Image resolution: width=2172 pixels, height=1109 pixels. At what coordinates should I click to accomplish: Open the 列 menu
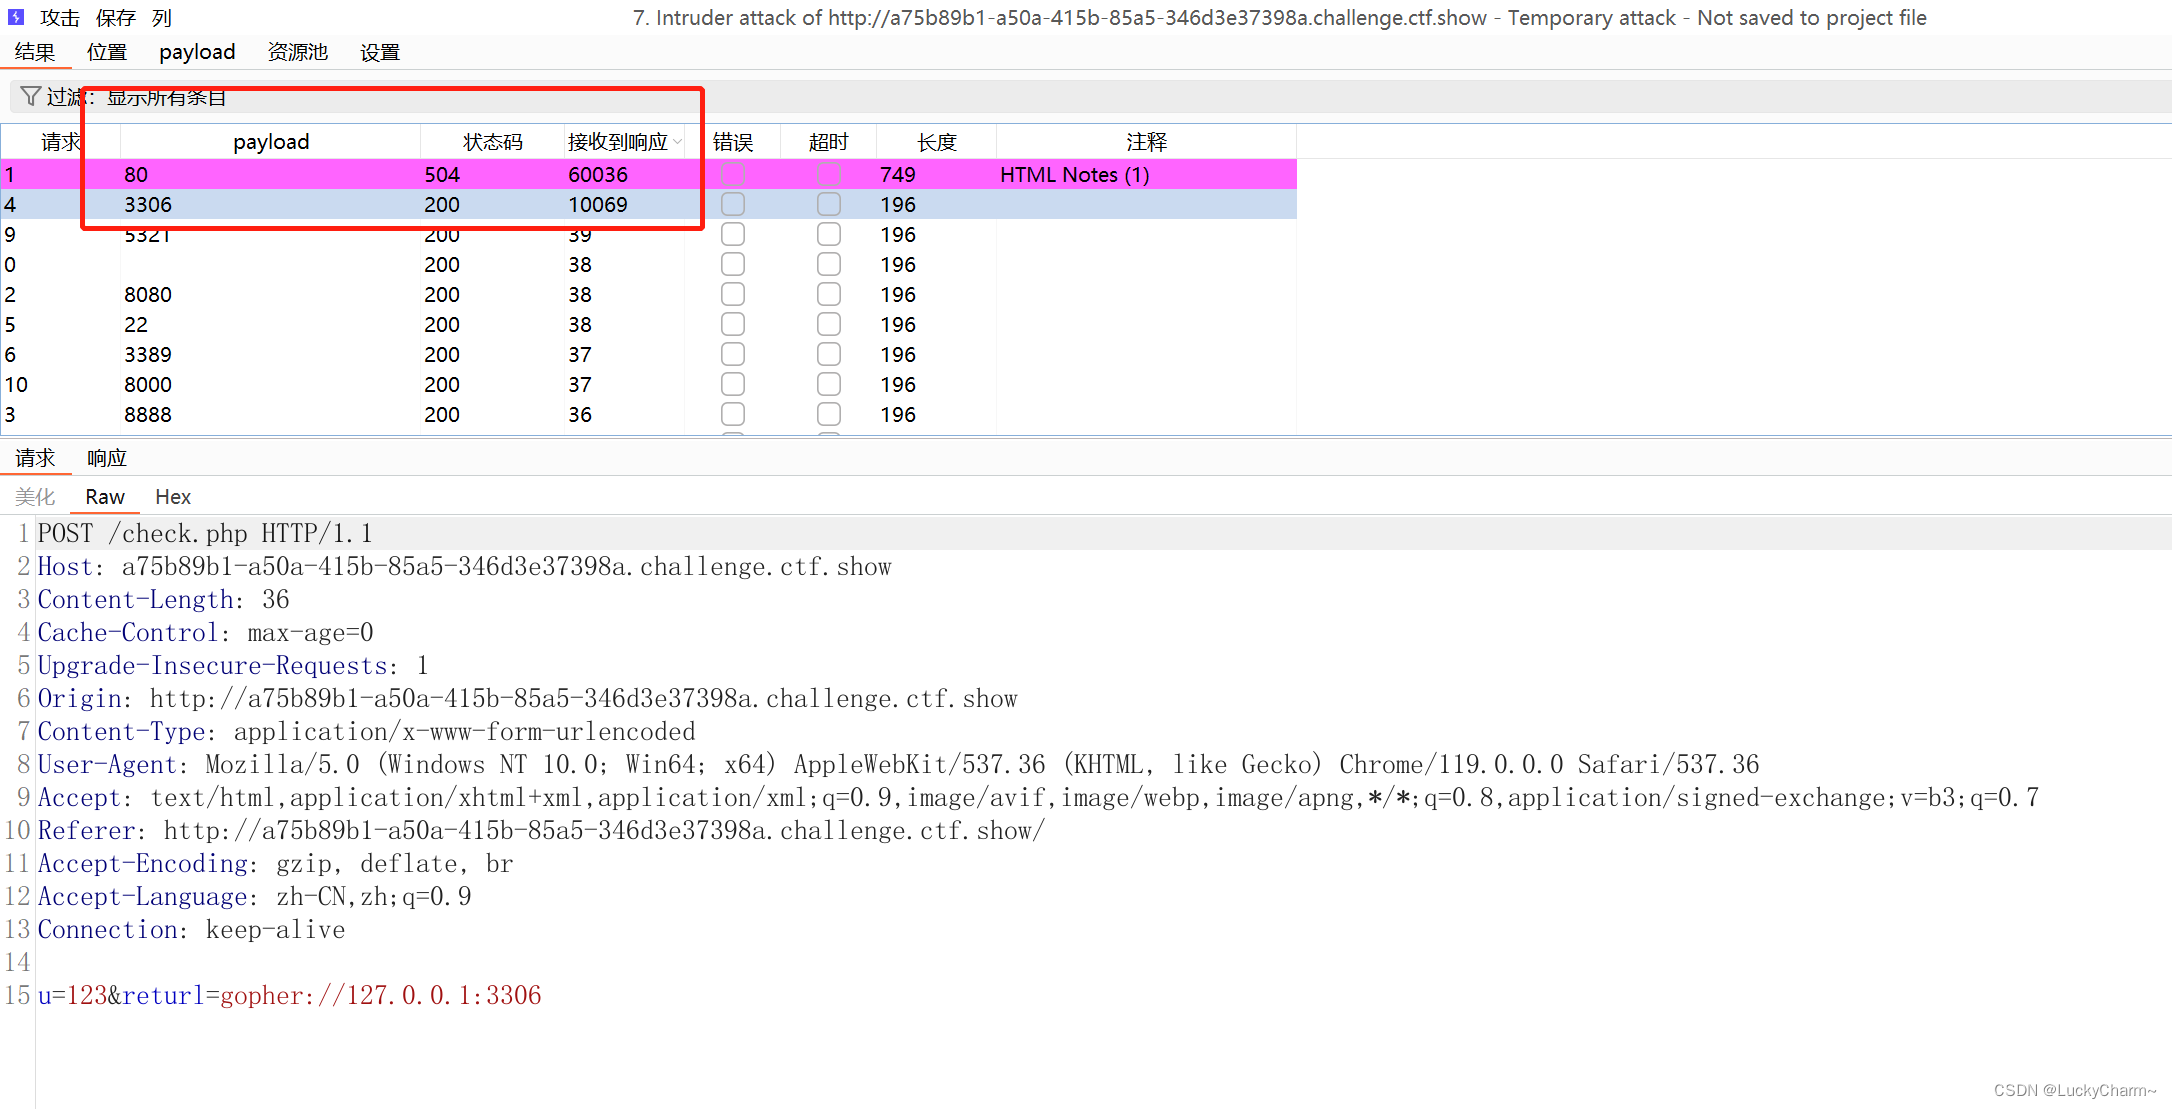coord(162,18)
